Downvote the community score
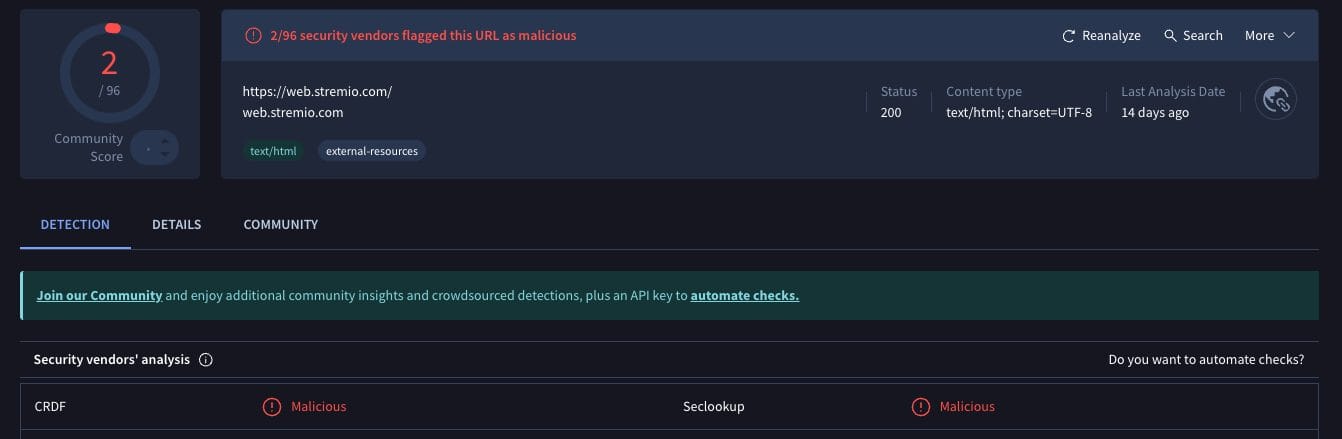The image size is (1342, 439). (163, 156)
